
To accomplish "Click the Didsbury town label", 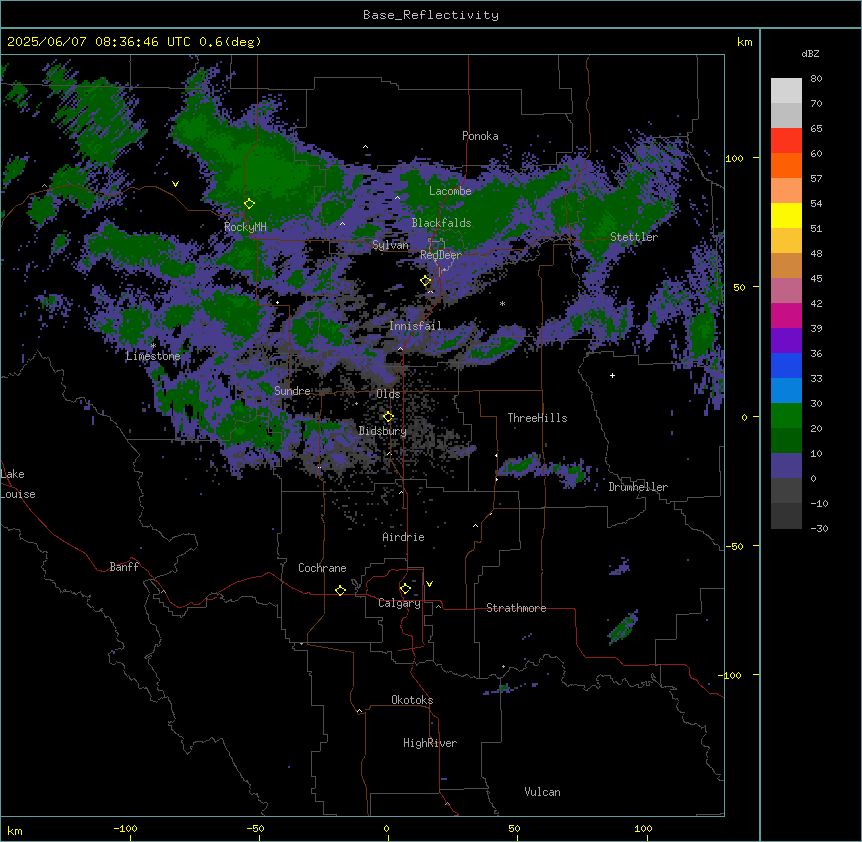I will (383, 431).
